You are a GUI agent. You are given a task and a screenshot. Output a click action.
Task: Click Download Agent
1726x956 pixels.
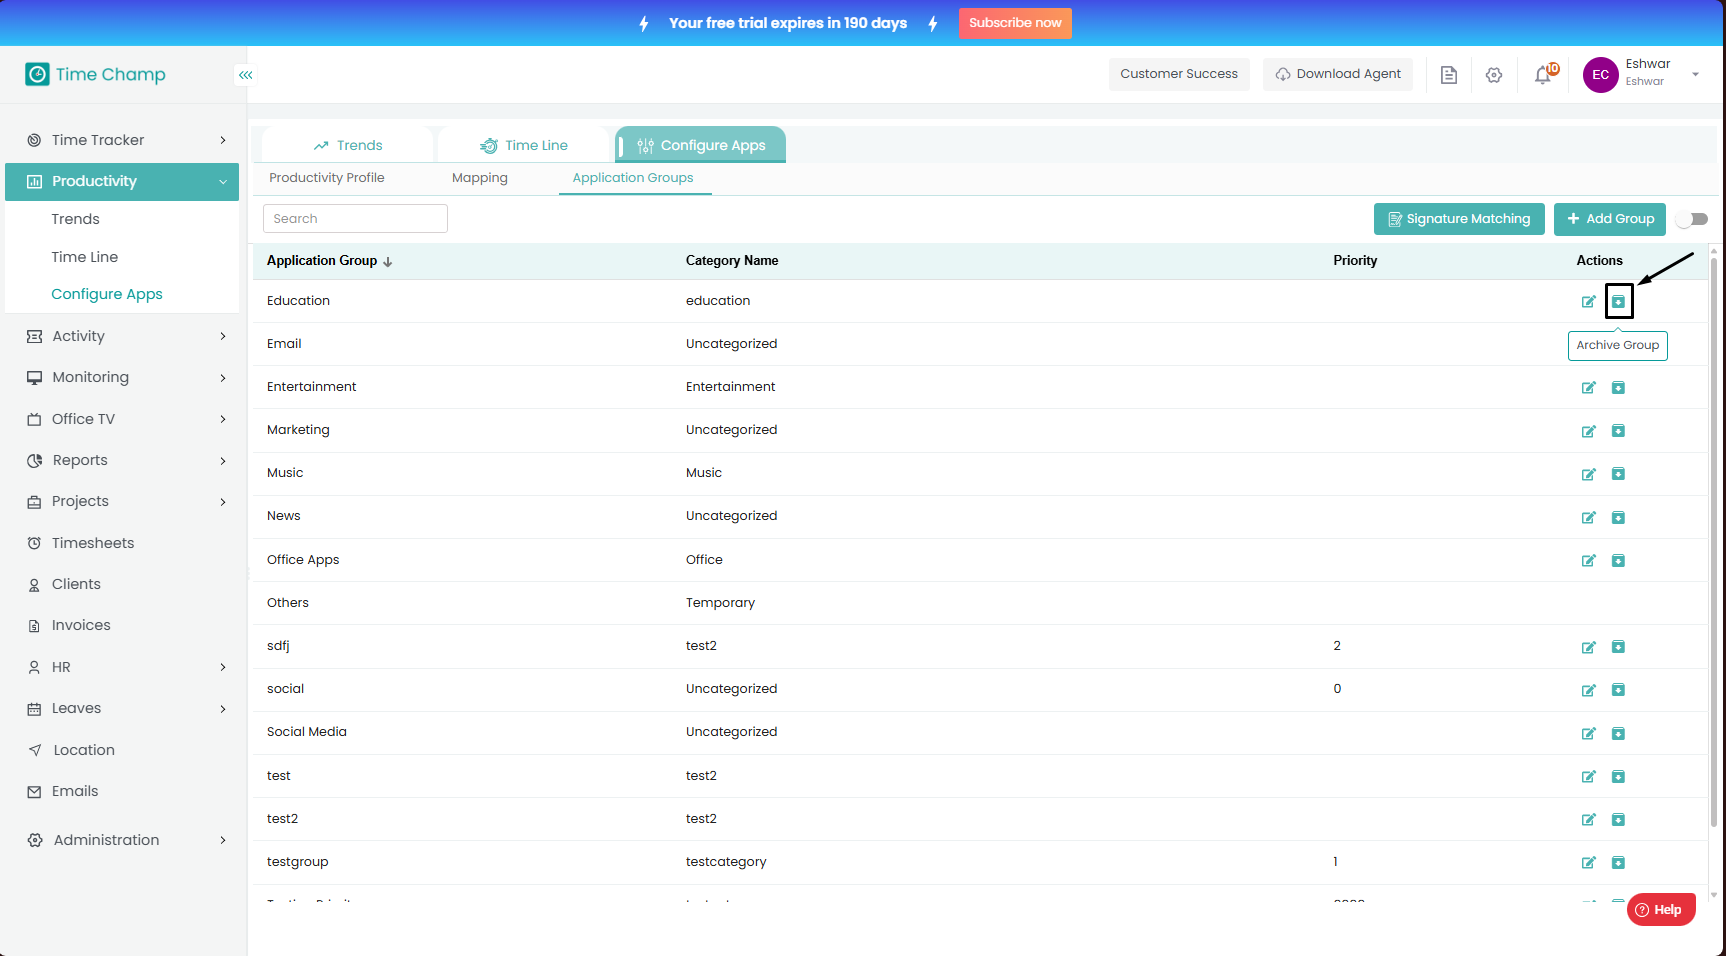pos(1338,74)
